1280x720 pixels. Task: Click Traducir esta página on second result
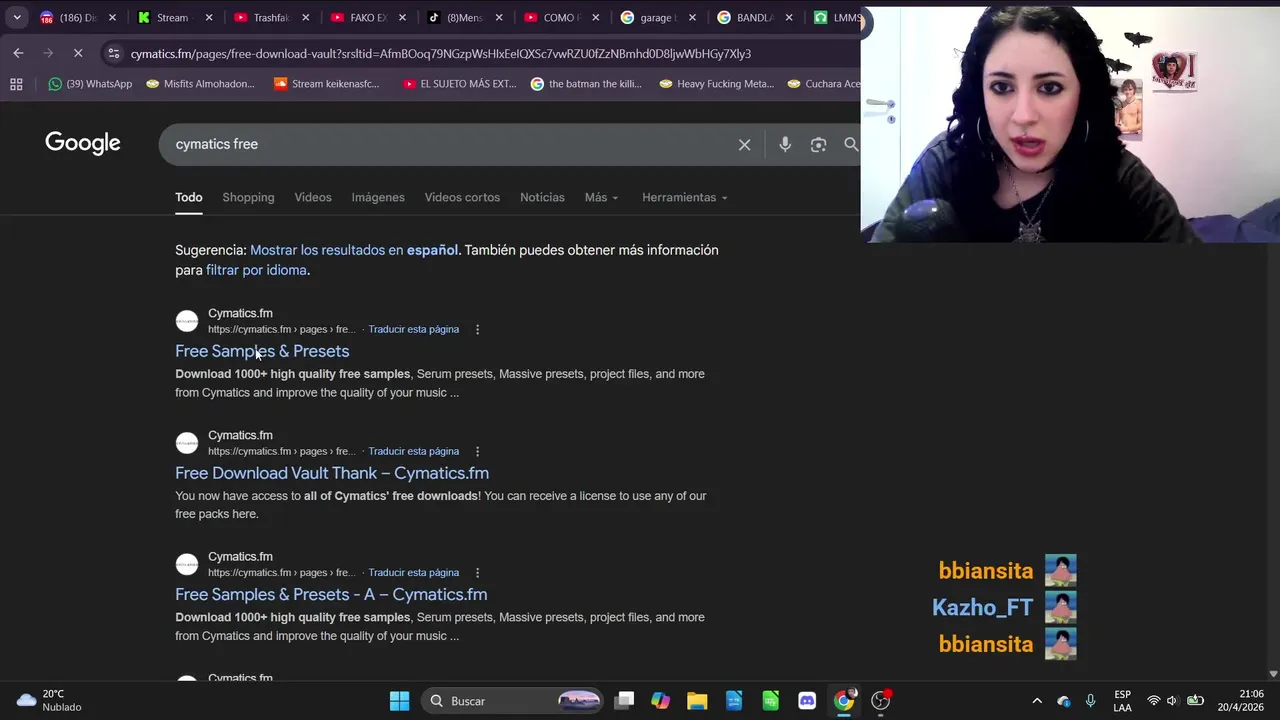click(x=414, y=451)
